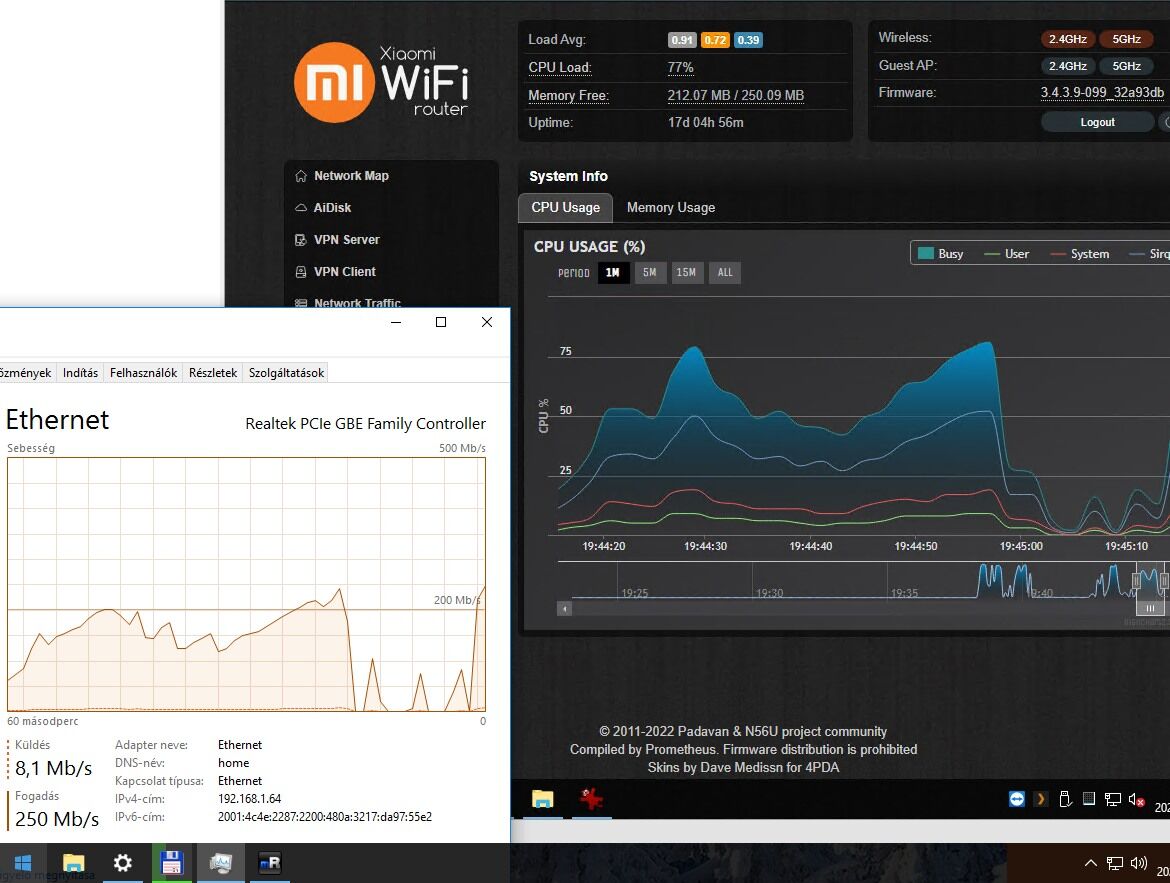Click TeamViewer tray icon in remote taskbar
The image size is (1170, 883).
[x=1017, y=799]
